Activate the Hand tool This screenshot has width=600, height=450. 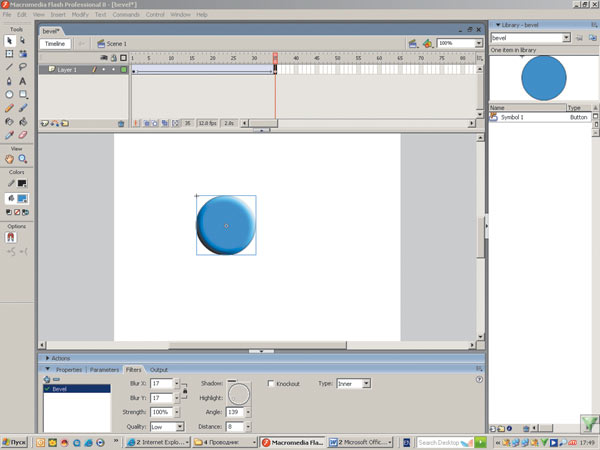[9, 158]
